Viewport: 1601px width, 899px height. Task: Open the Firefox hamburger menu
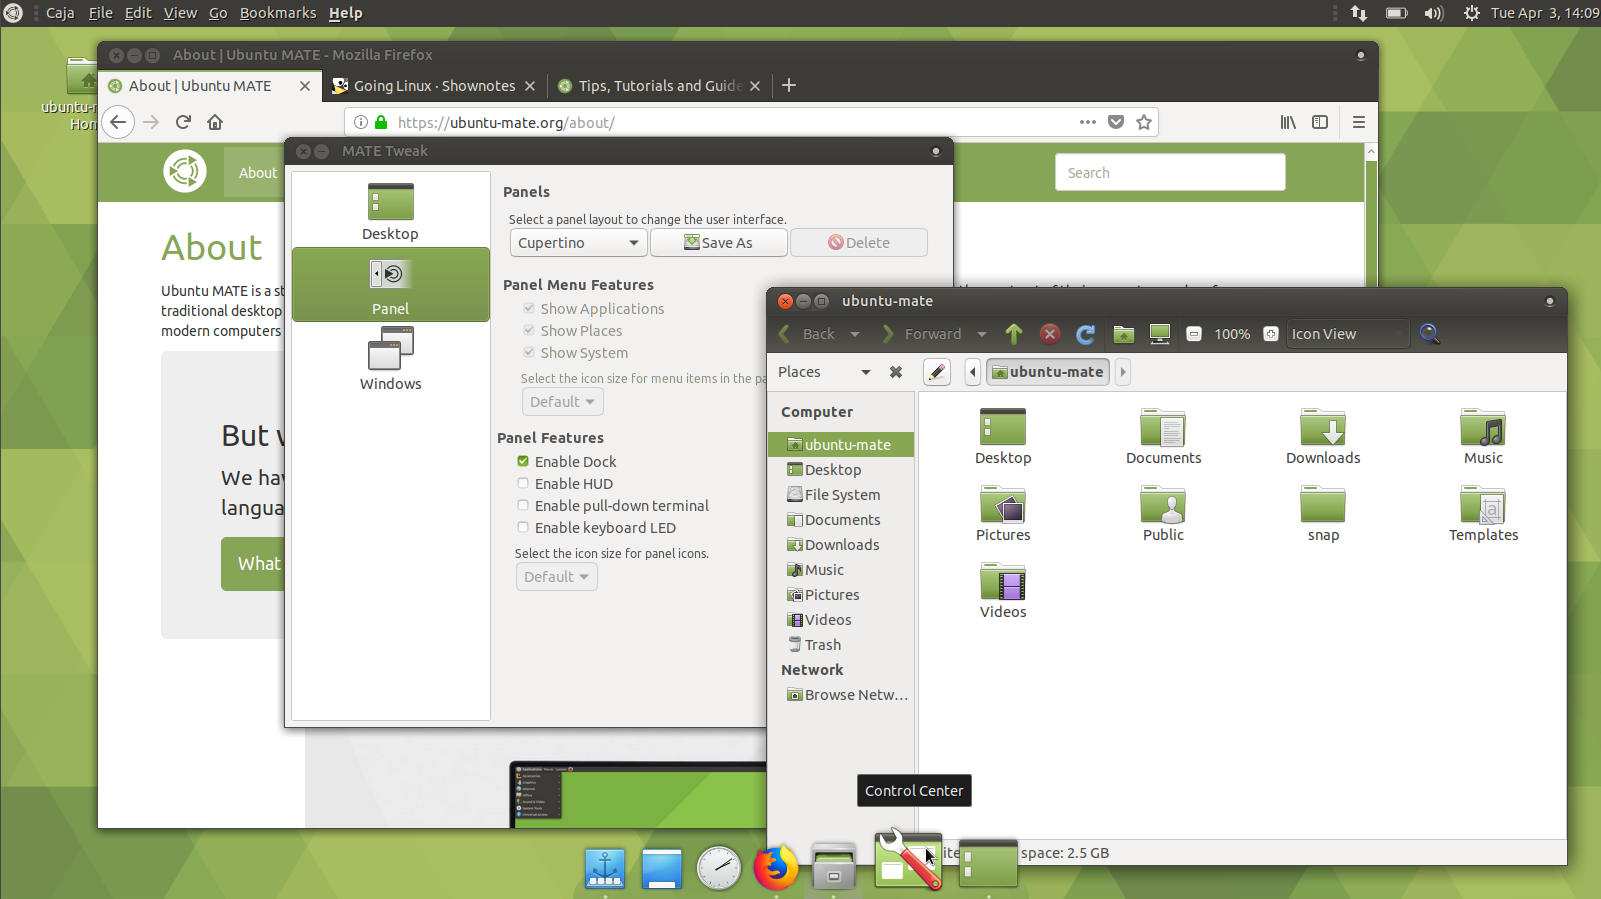click(1358, 122)
